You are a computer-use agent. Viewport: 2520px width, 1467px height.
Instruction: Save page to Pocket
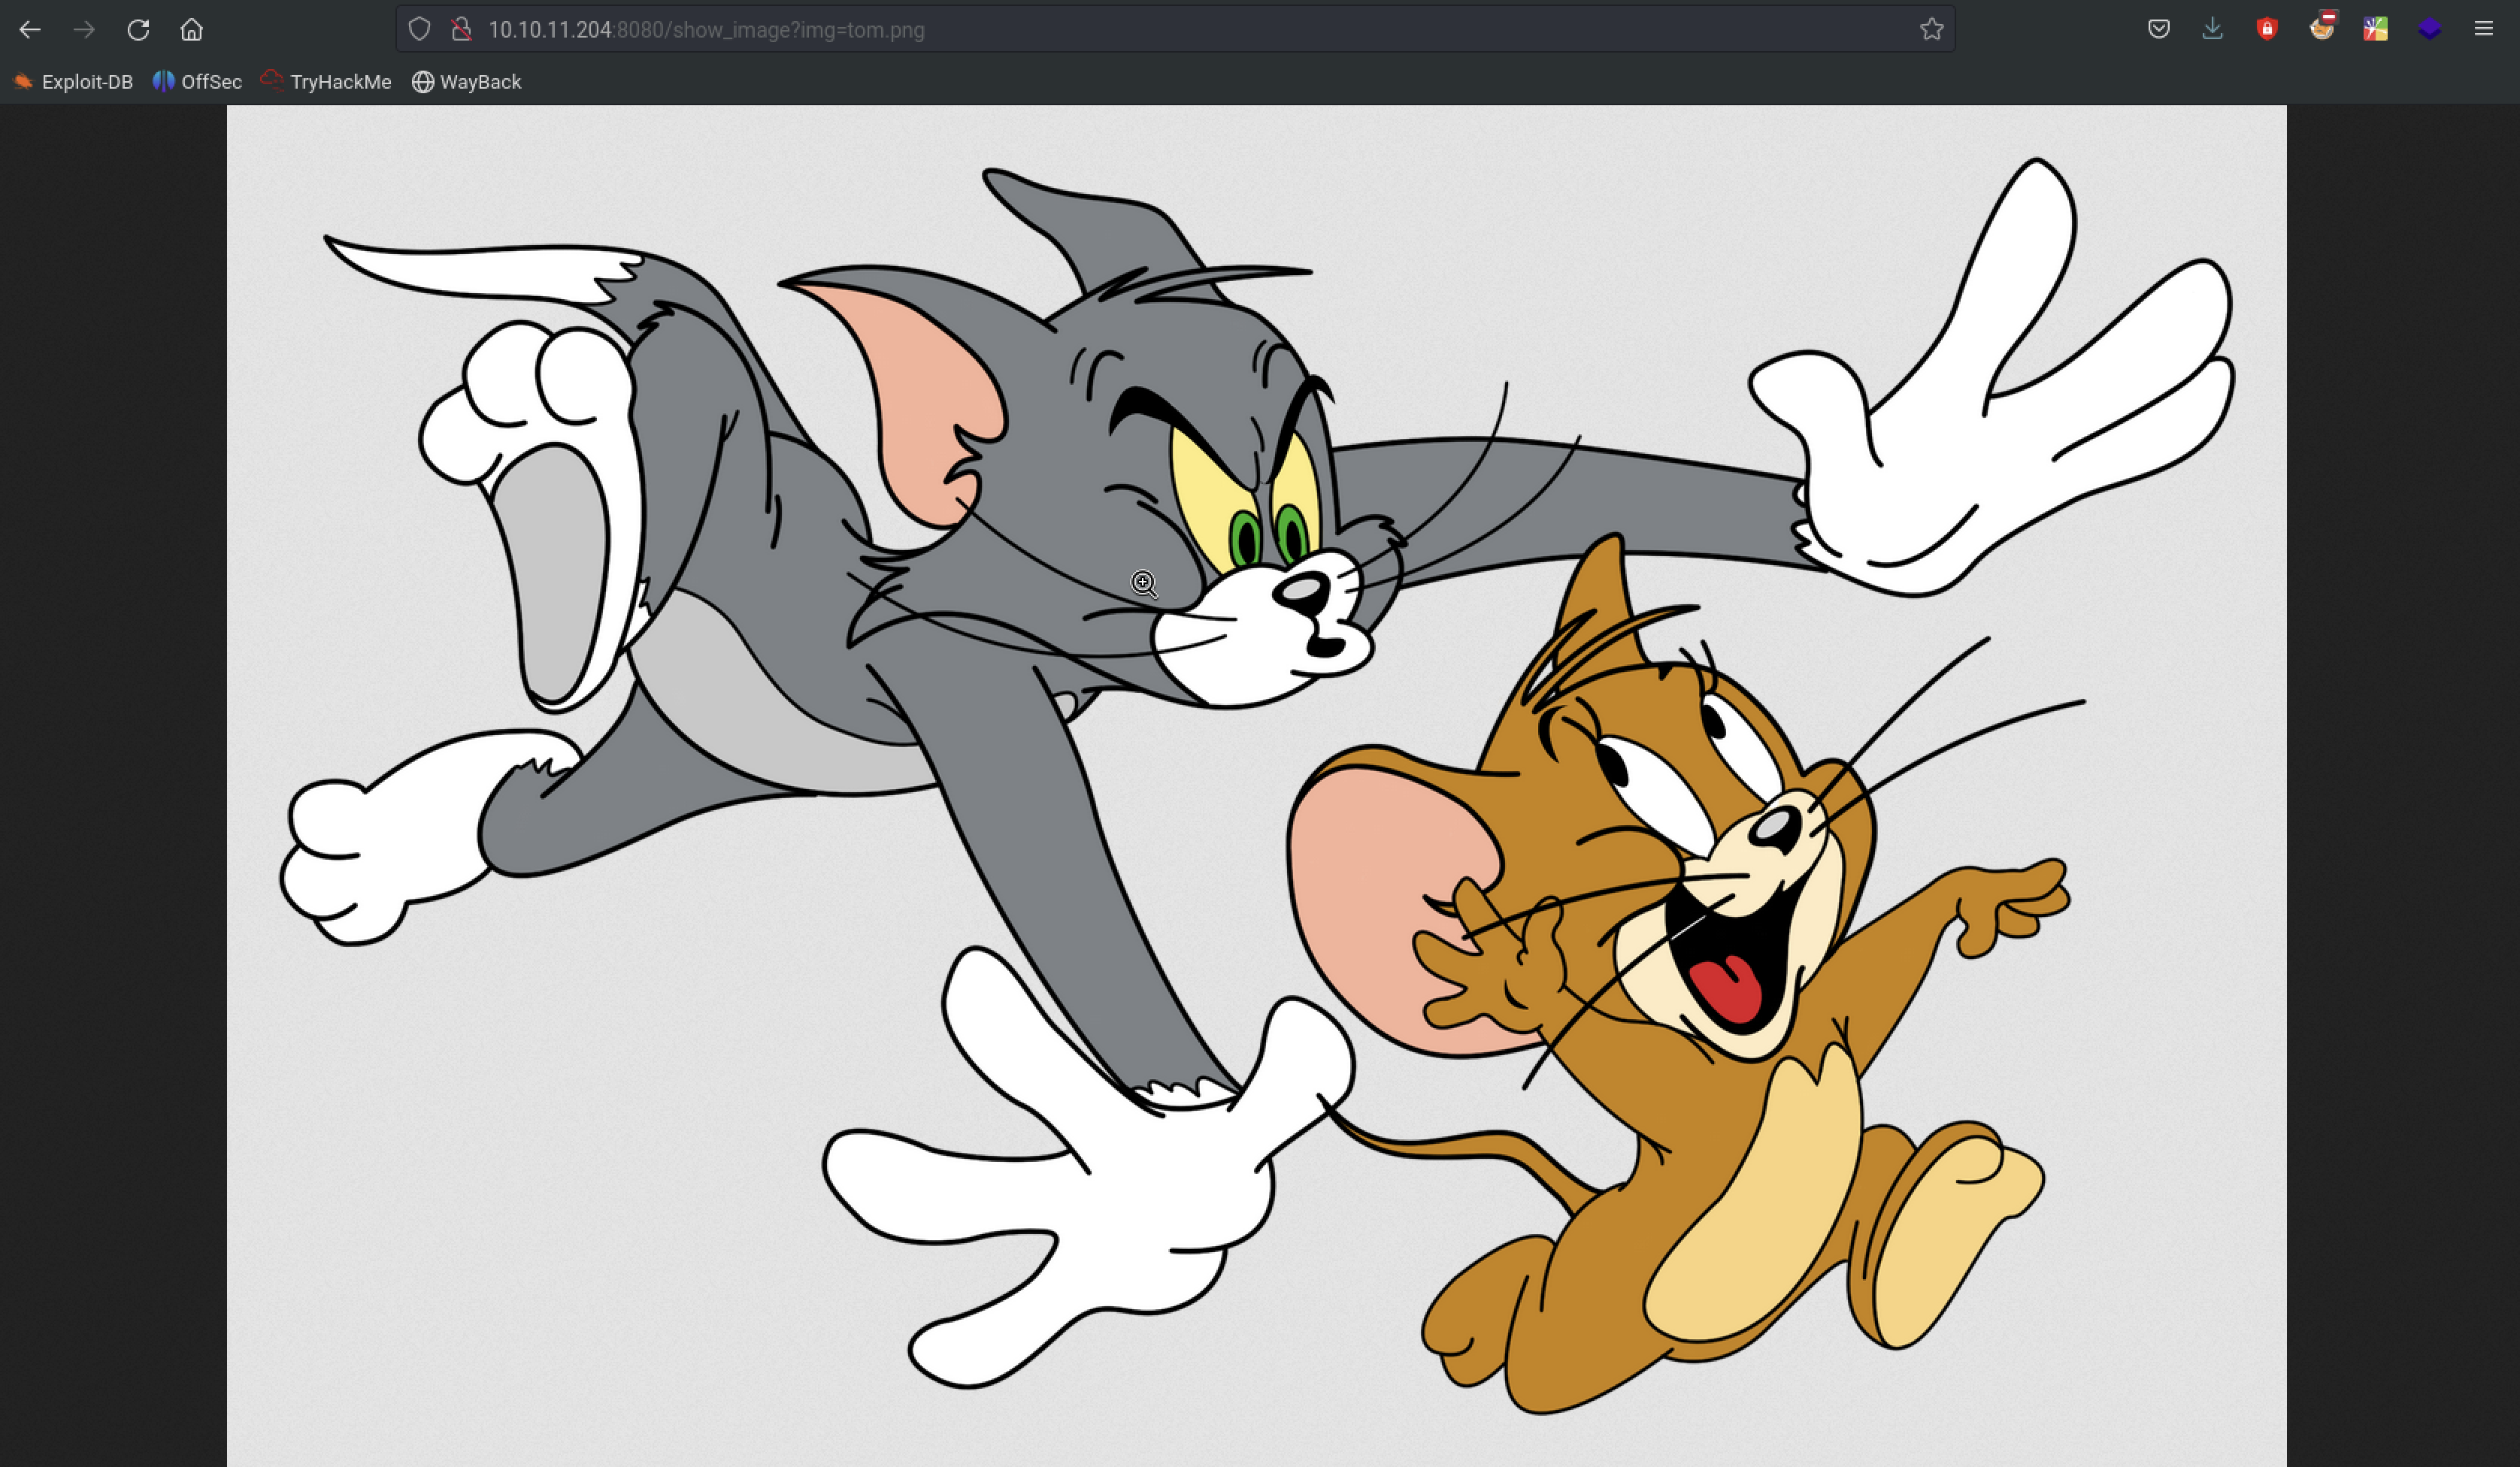[x=2159, y=30]
